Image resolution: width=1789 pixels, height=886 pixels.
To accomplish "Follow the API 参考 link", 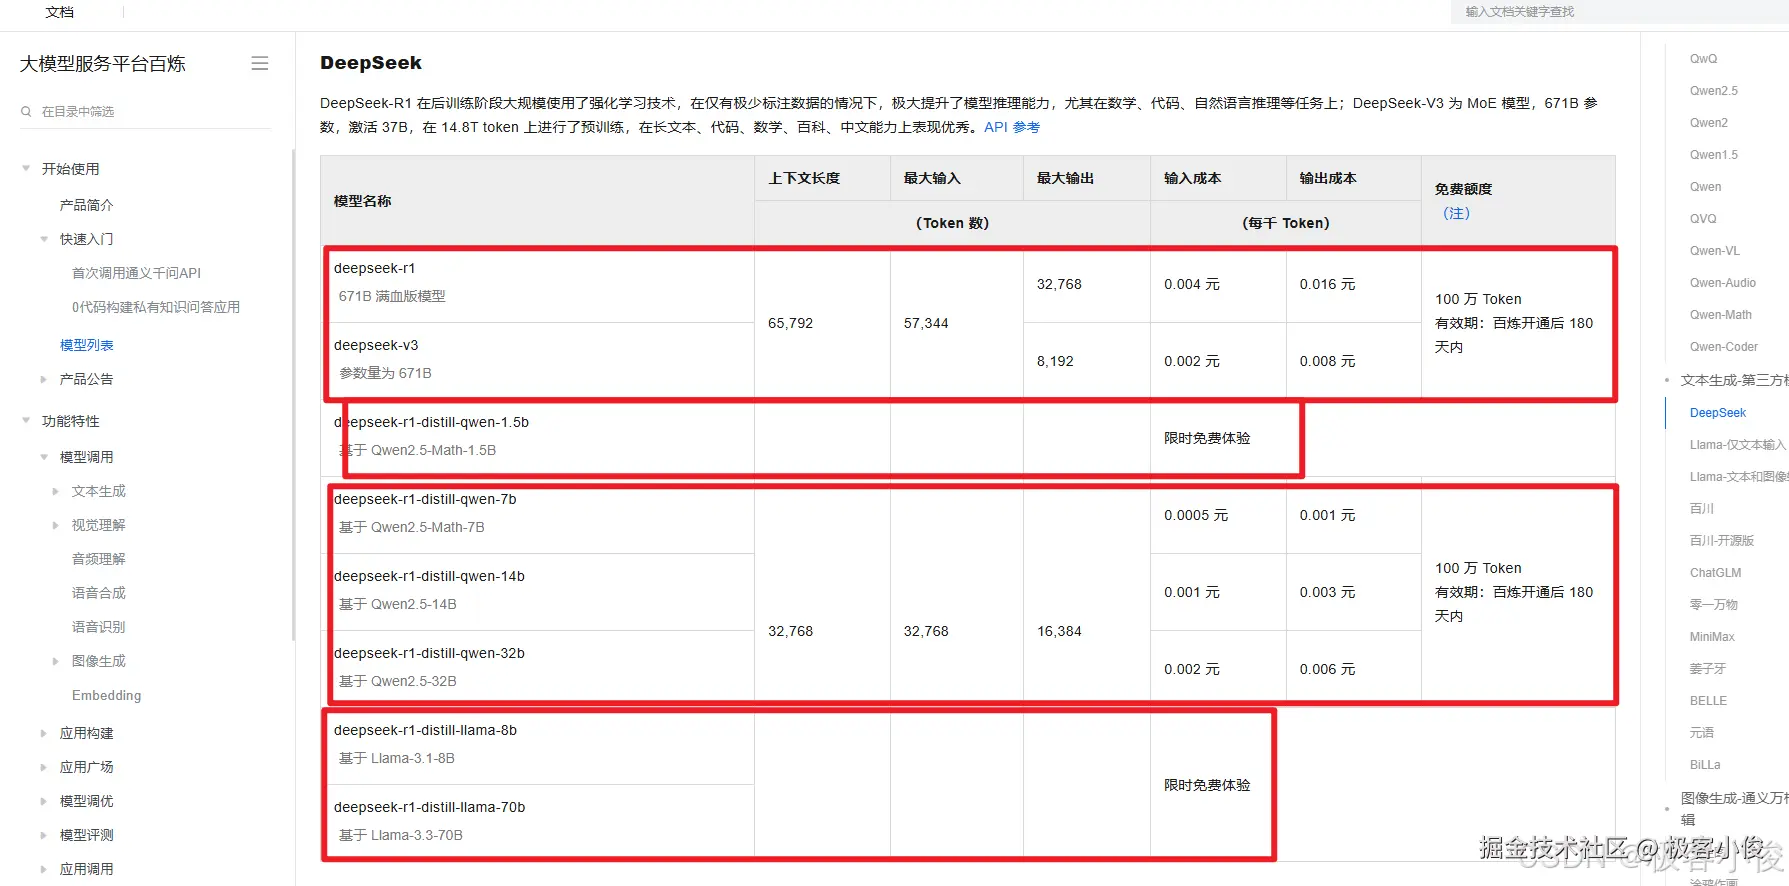I will tap(1012, 127).
